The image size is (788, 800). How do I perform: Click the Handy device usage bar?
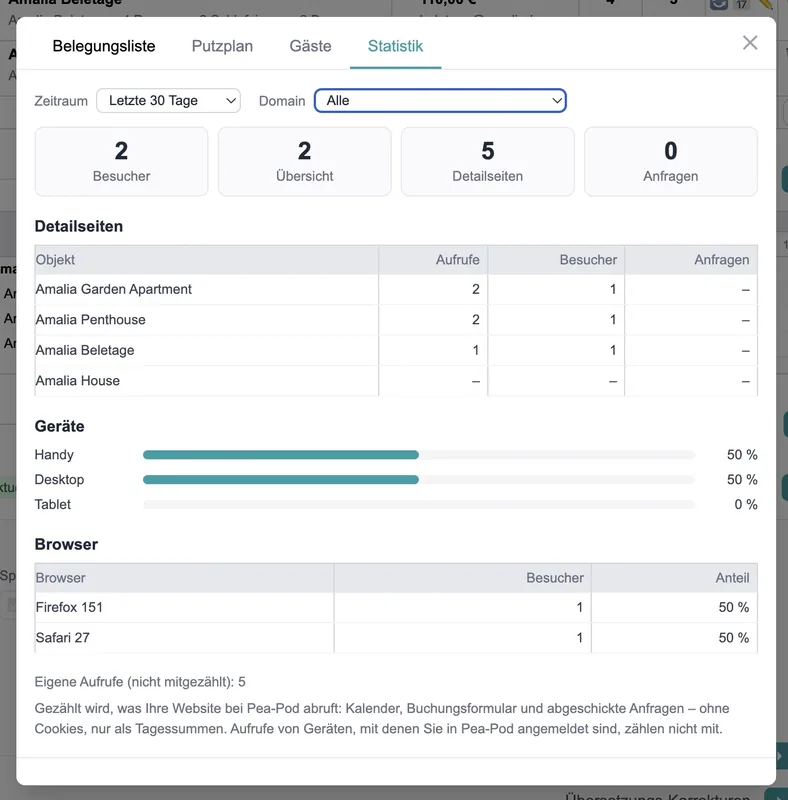point(418,455)
